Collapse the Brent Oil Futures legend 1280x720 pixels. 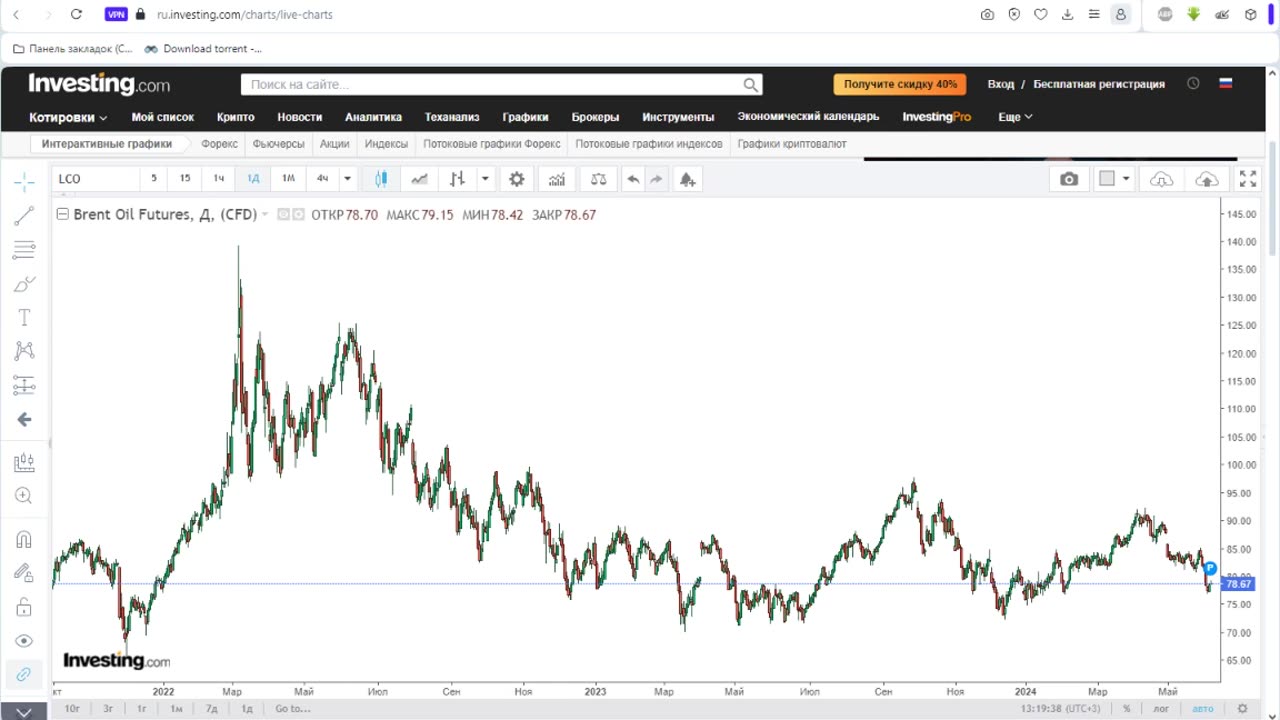click(x=62, y=214)
